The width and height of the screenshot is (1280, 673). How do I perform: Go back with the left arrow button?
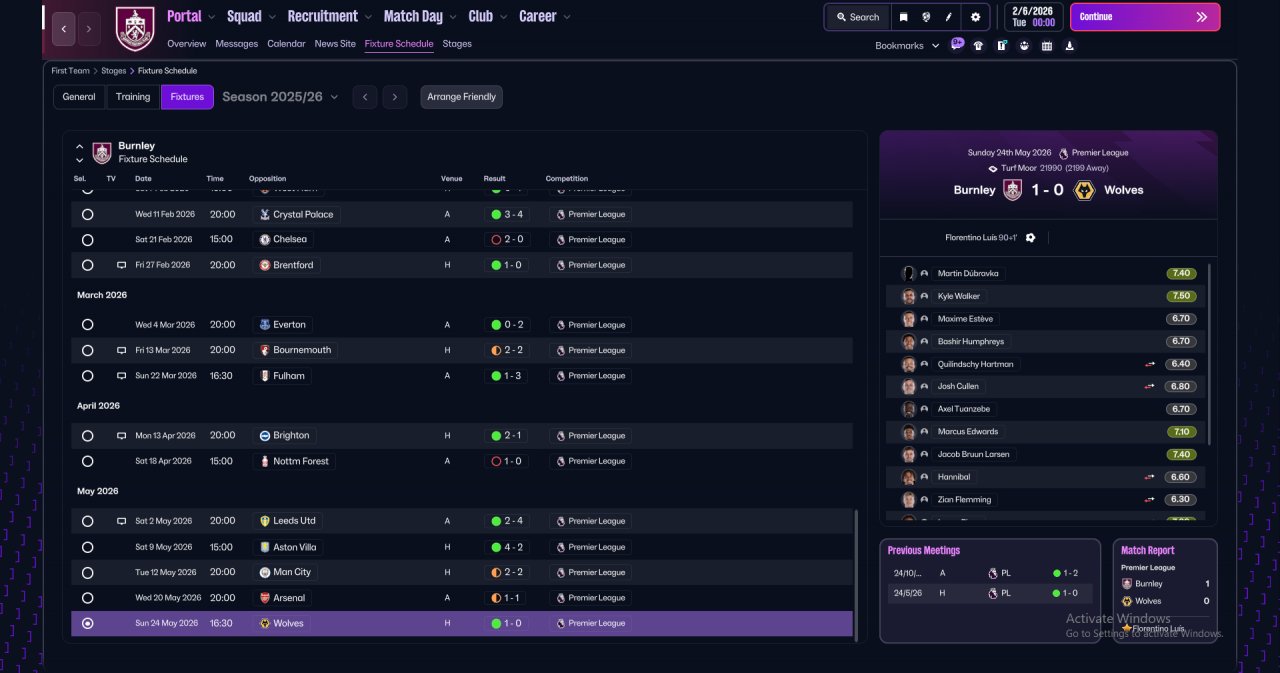tap(63, 29)
